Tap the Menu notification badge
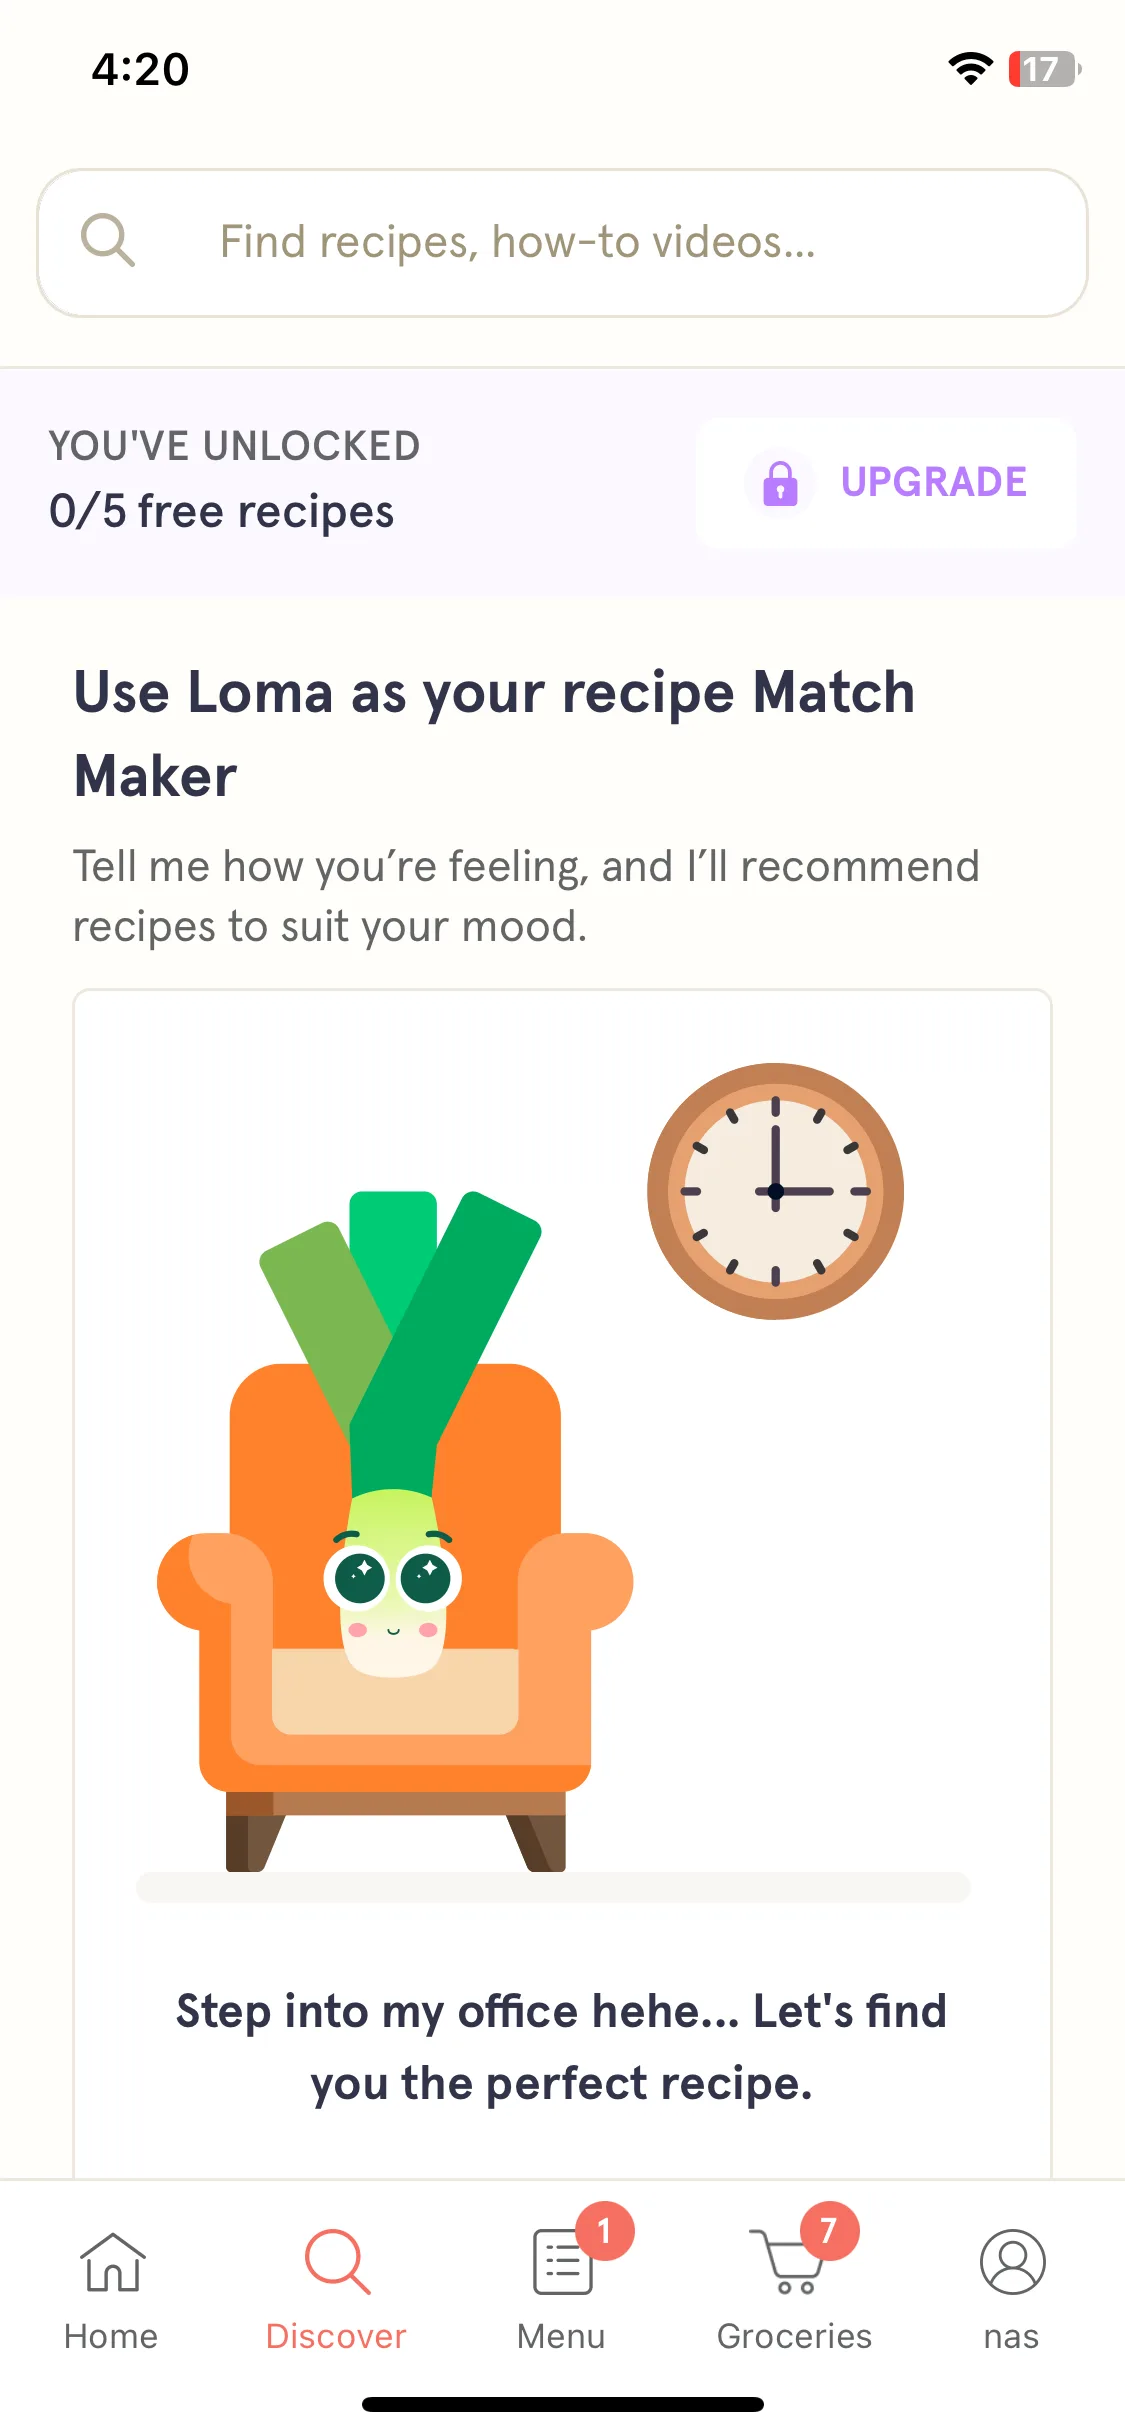Screen dimensions: 1125x2436 tap(604, 2231)
